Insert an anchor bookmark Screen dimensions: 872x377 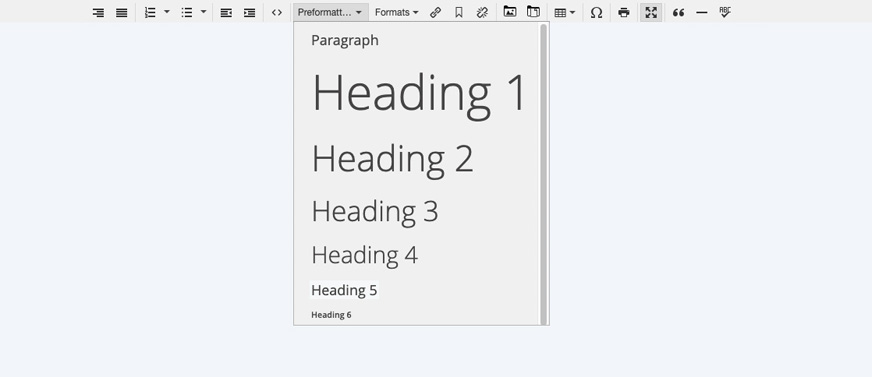[459, 12]
